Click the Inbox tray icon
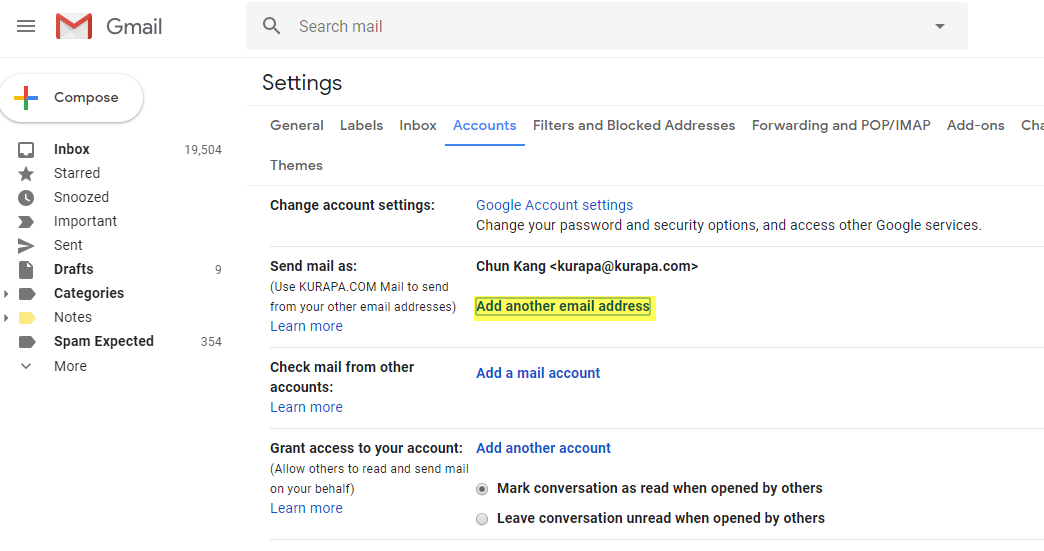This screenshot has width=1044, height=551. point(26,149)
